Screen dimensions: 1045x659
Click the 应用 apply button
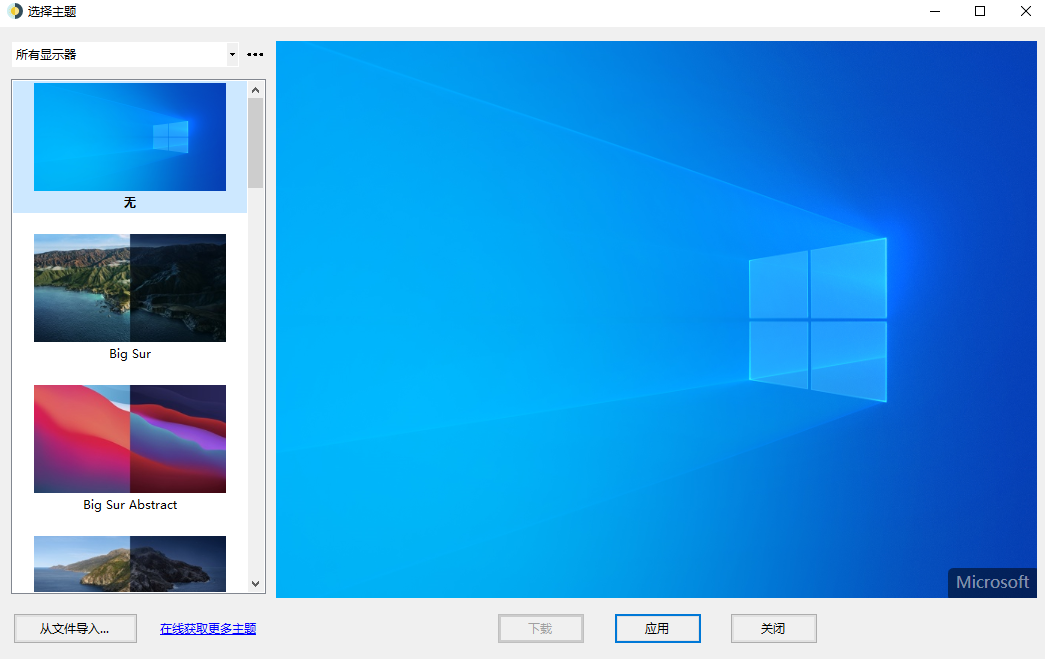click(657, 628)
